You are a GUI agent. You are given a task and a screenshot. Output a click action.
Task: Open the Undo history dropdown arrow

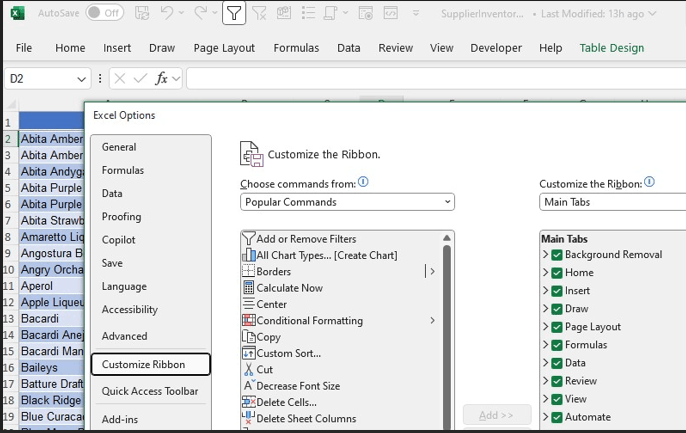point(181,13)
